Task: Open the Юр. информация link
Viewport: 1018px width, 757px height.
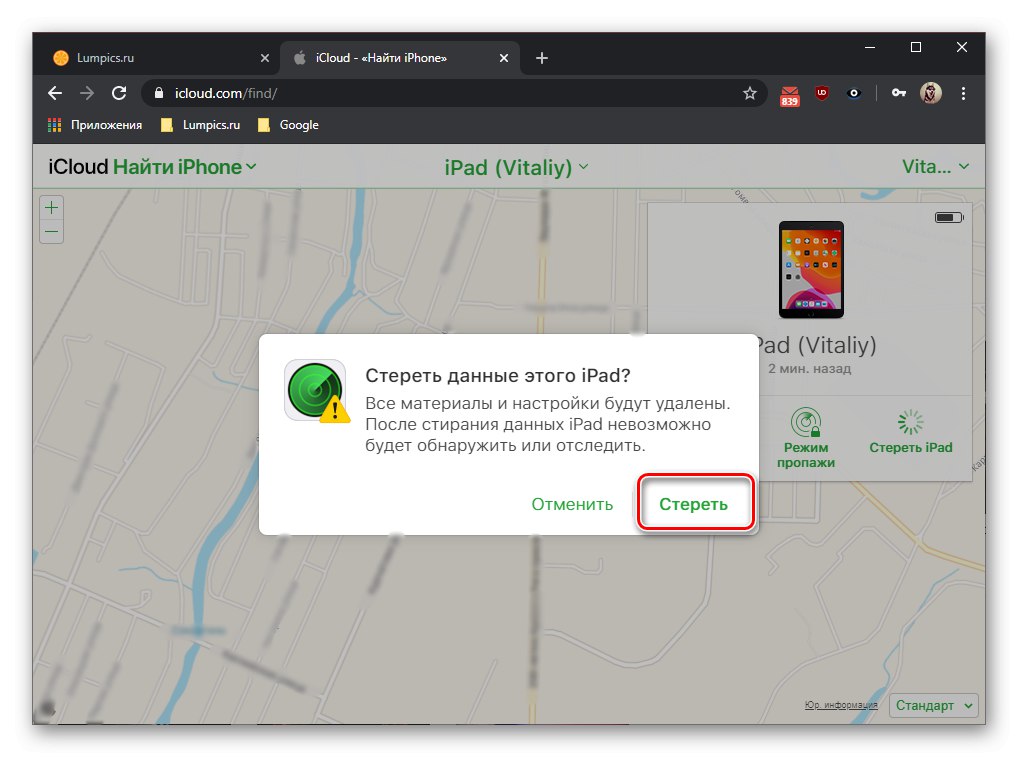Action: point(841,705)
